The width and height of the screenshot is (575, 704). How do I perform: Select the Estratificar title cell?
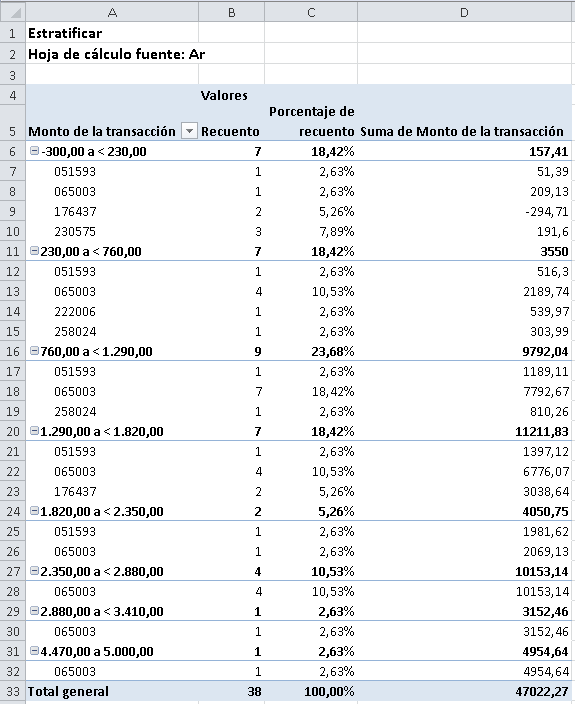tap(112, 33)
